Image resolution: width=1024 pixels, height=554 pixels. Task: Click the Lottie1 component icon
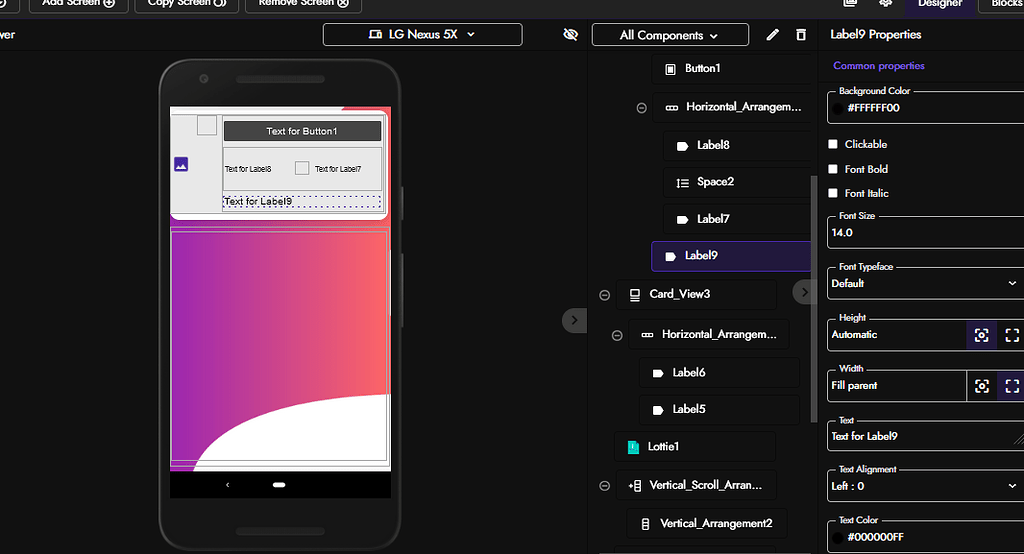[x=633, y=447]
